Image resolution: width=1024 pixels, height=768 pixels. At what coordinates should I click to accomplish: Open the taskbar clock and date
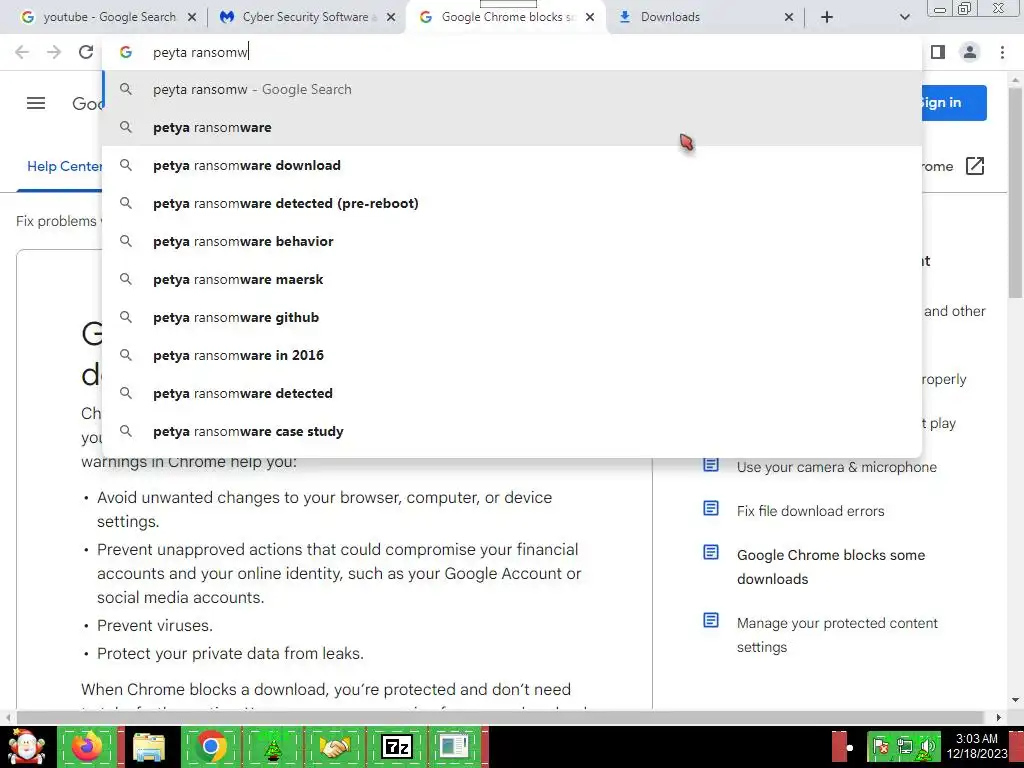(x=977, y=746)
